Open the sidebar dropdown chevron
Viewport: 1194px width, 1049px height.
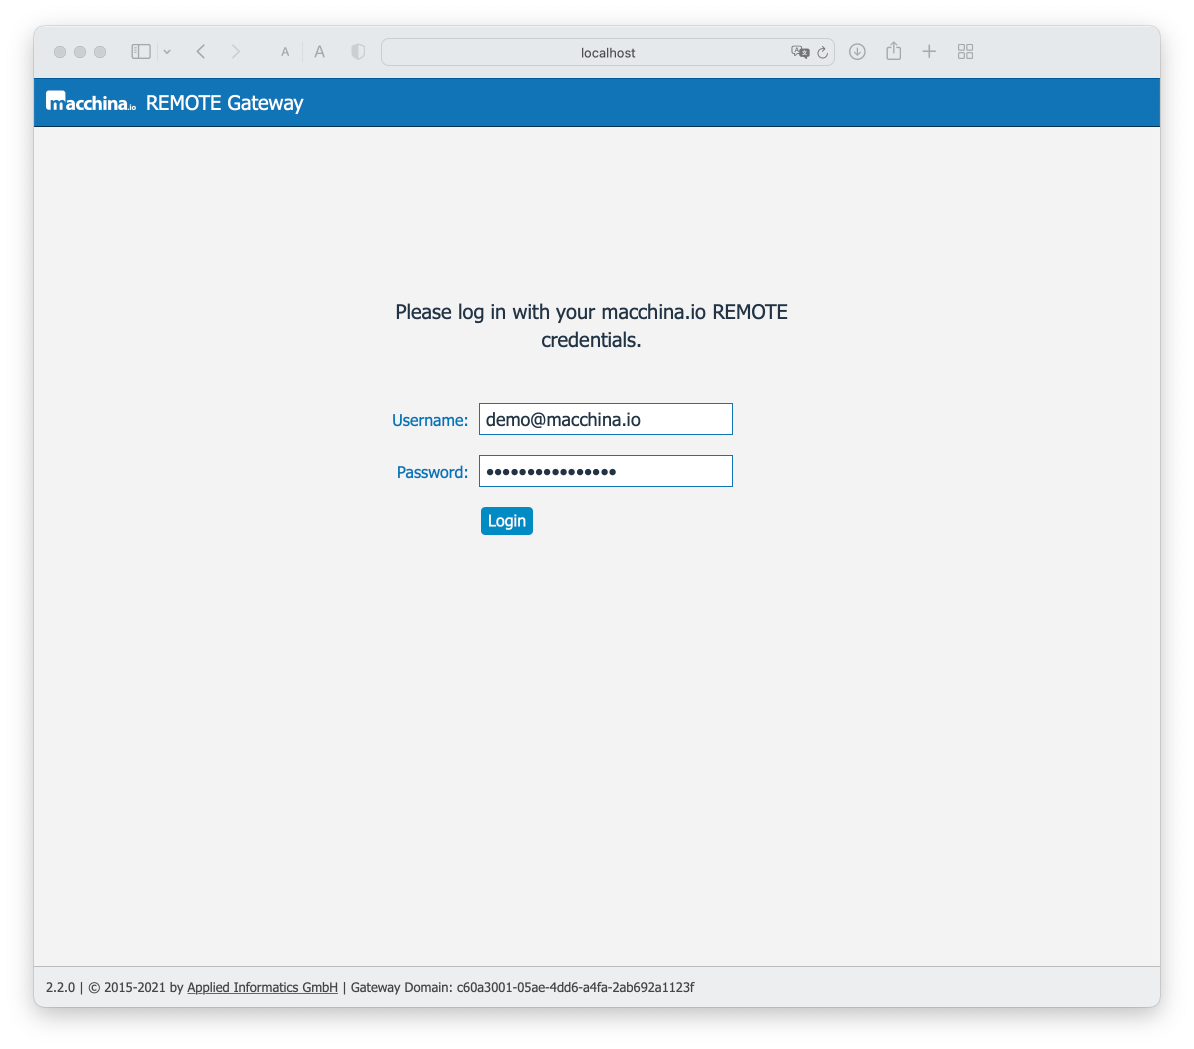pos(167,52)
